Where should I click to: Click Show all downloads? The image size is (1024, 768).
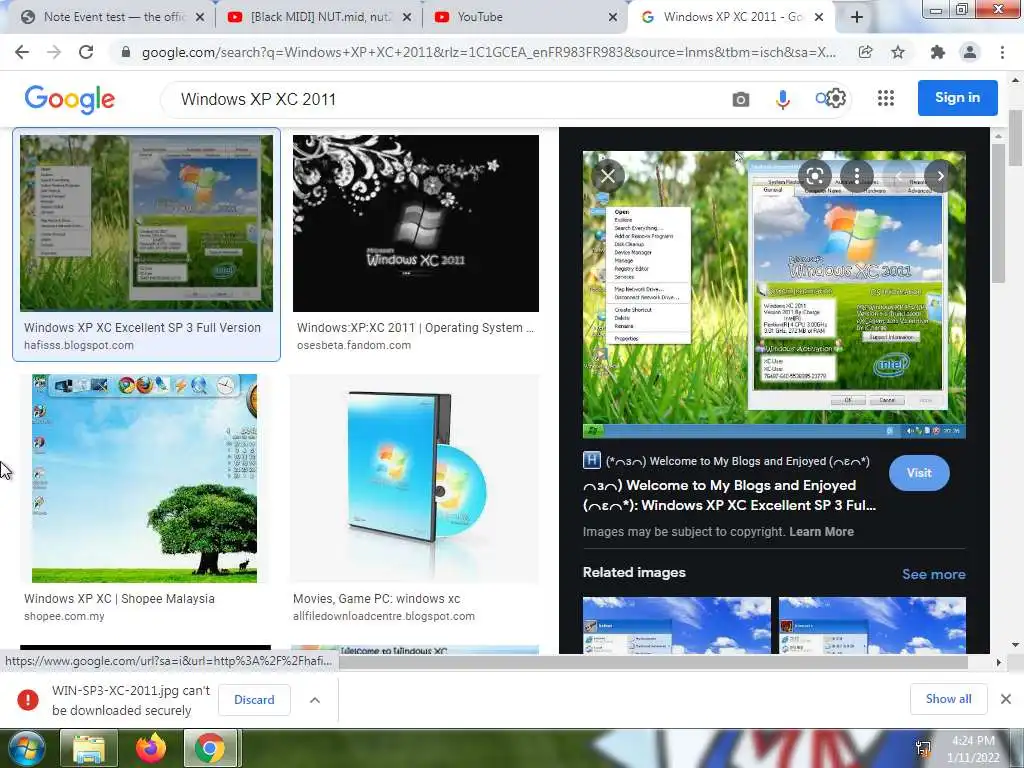coord(948,699)
